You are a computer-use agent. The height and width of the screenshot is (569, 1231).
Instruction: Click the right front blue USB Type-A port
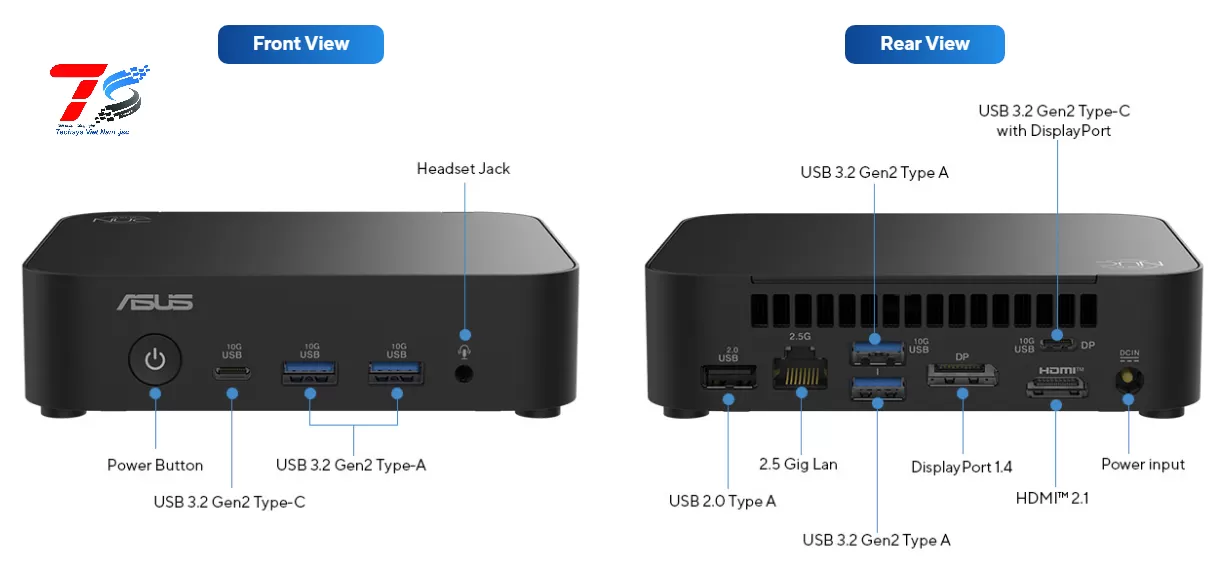click(x=396, y=373)
